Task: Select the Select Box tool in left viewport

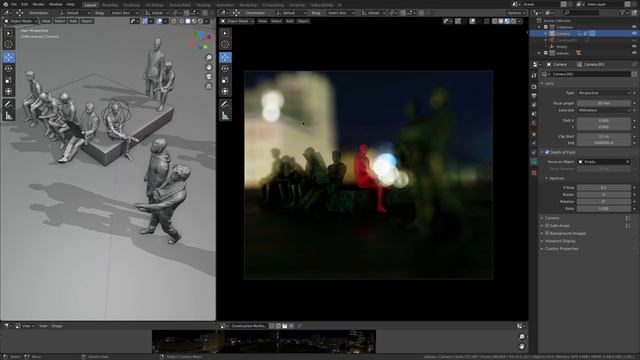Action: (9, 33)
